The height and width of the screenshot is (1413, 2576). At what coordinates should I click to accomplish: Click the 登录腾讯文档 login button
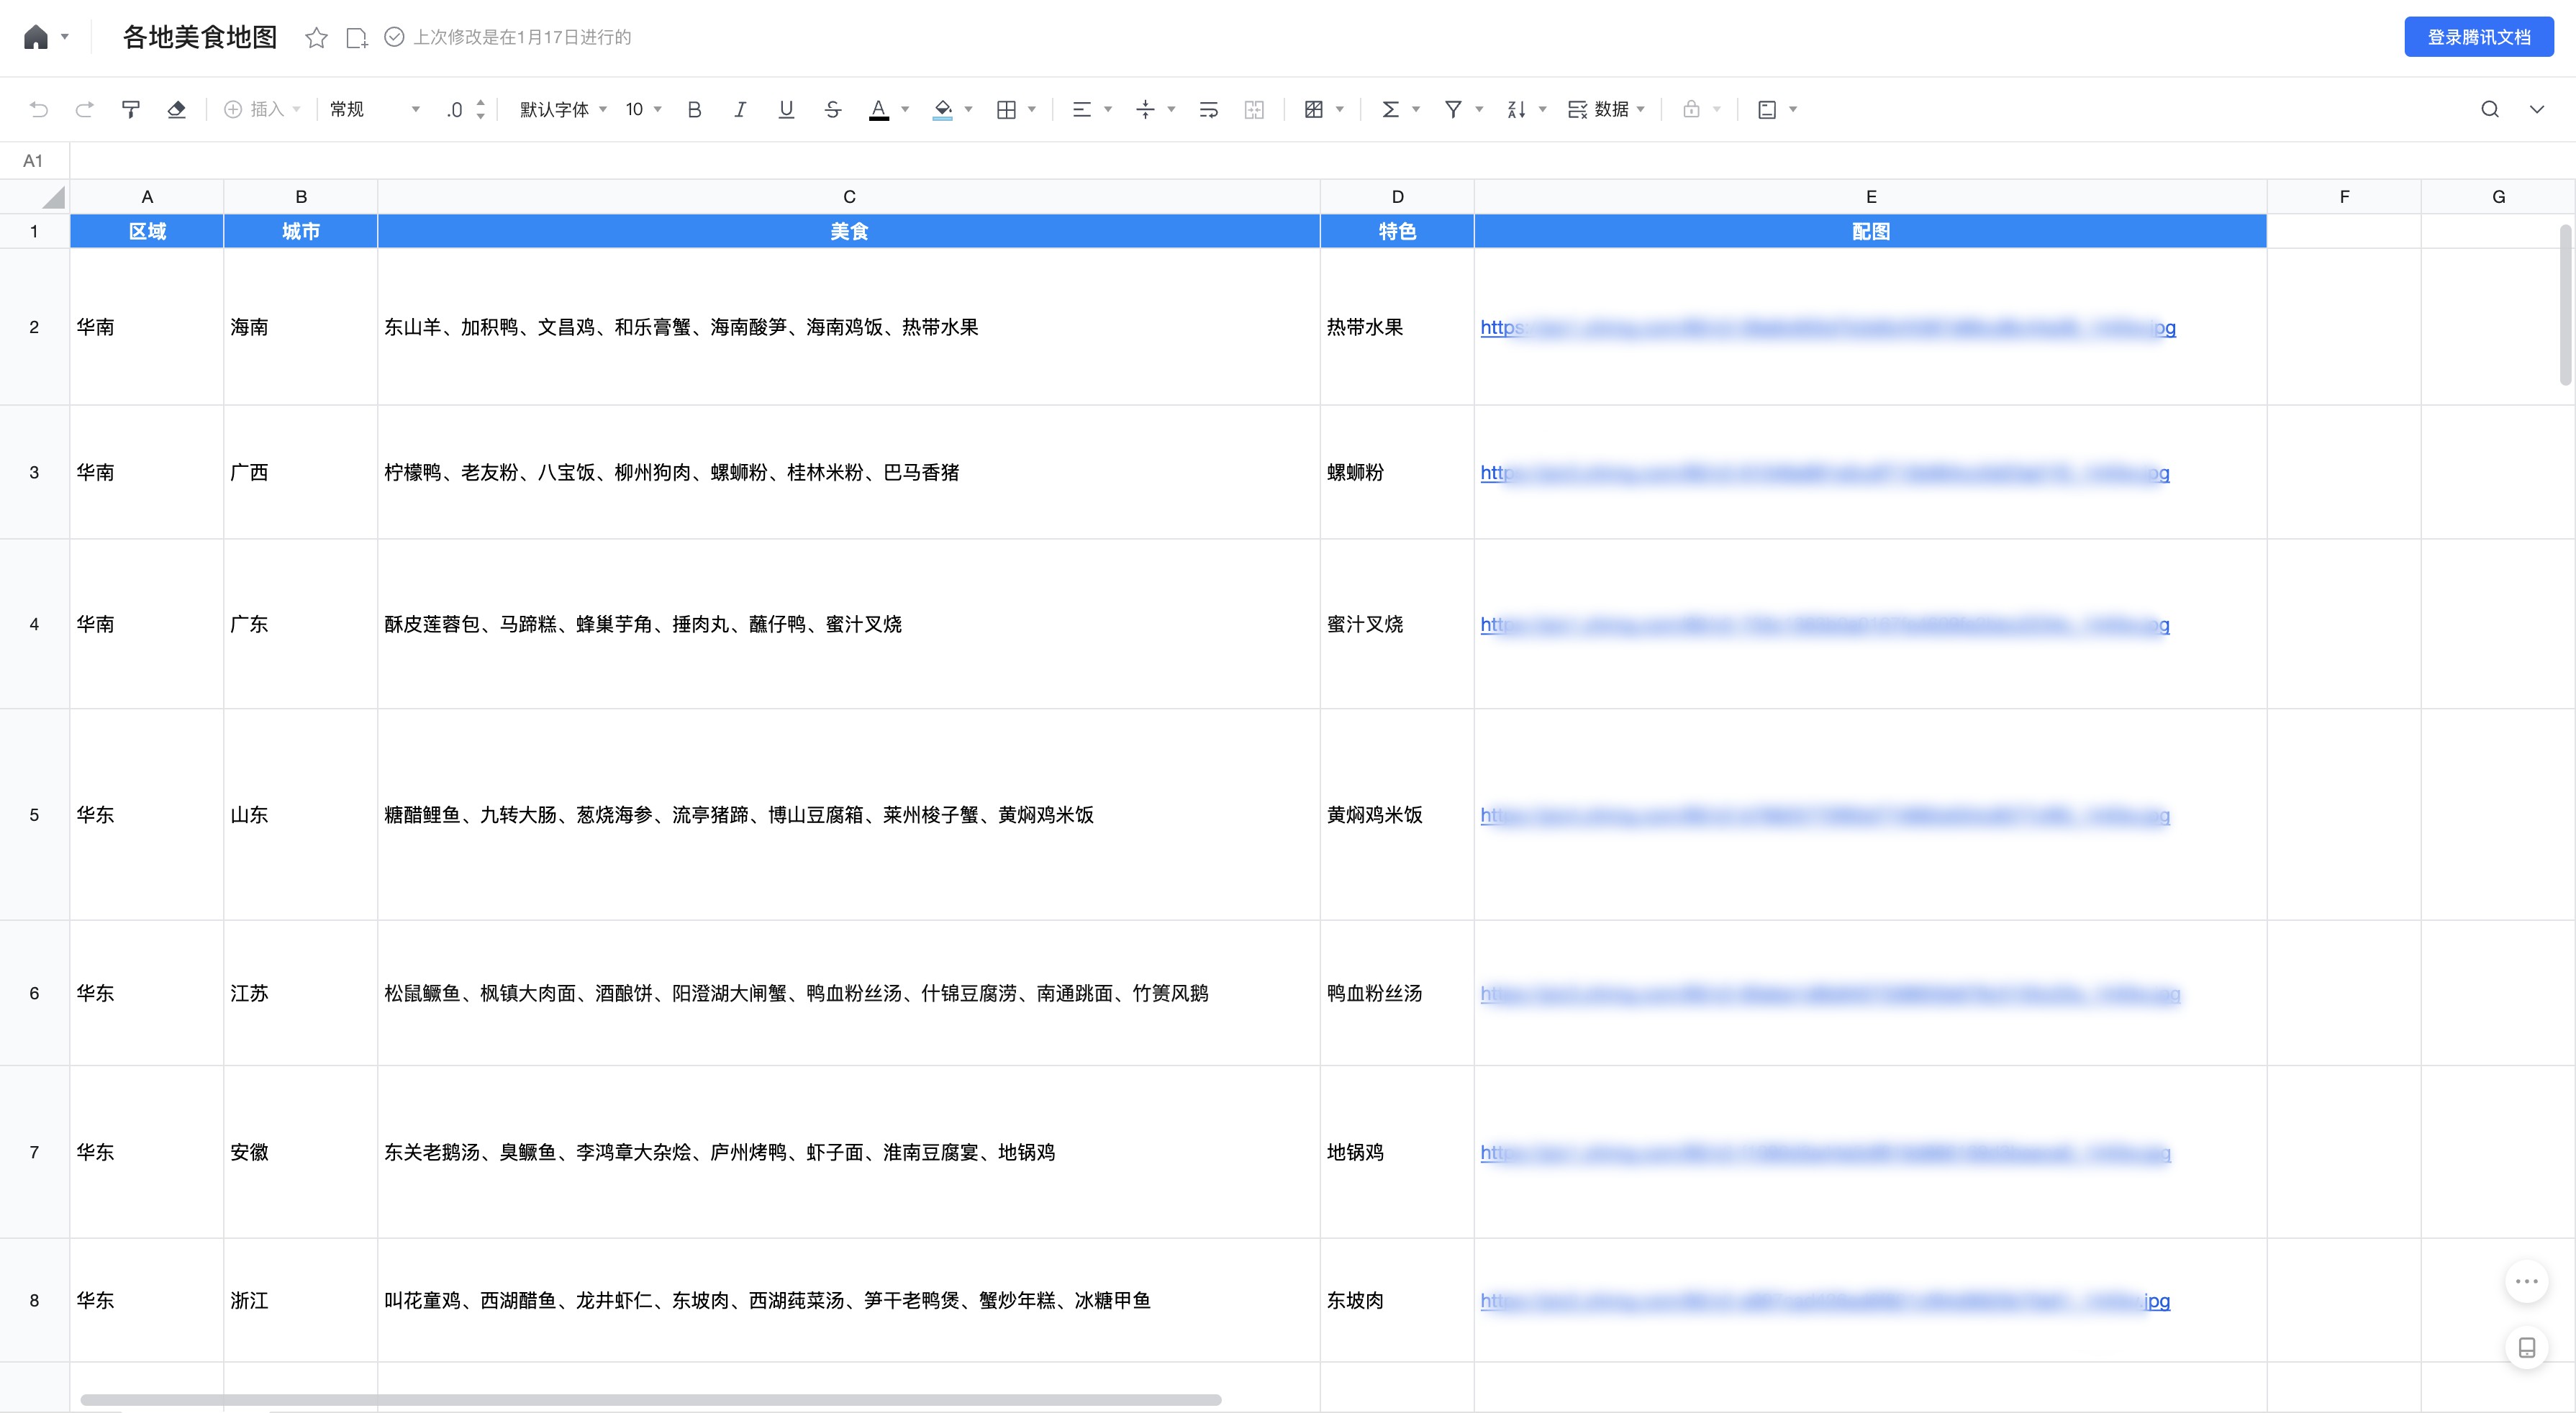2478,37
